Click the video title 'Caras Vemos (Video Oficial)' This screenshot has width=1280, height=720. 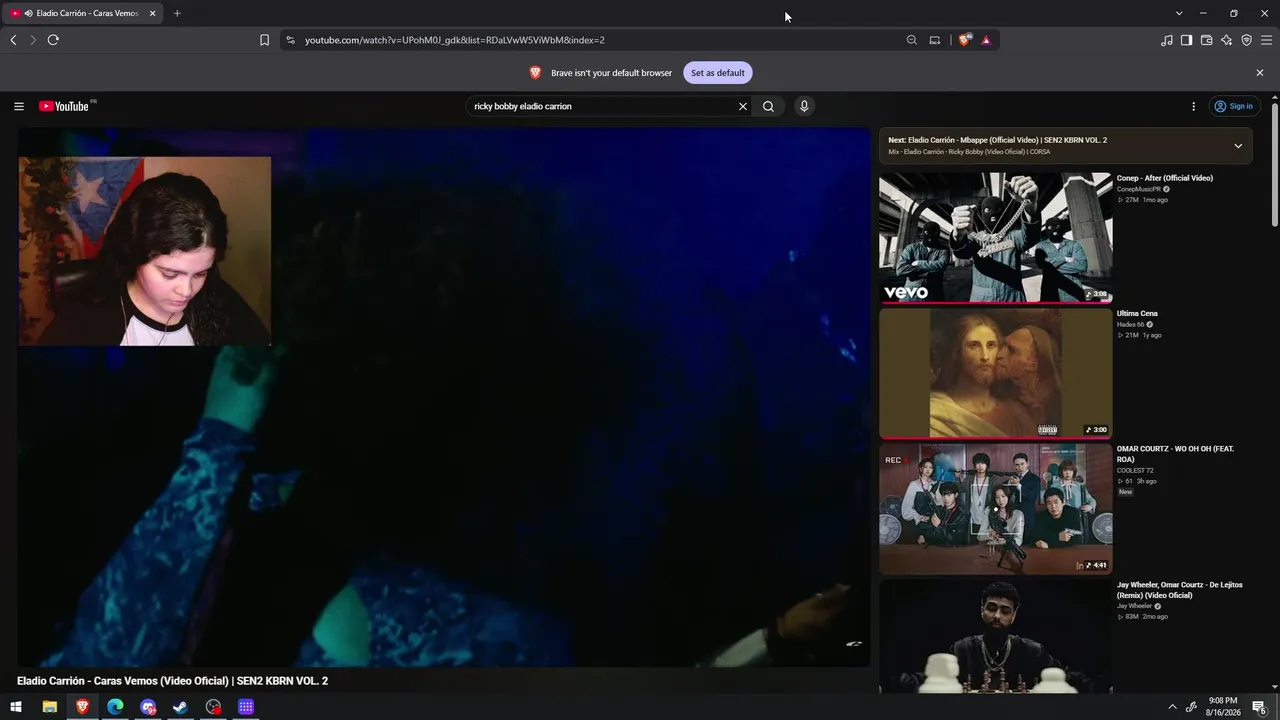[x=172, y=681]
